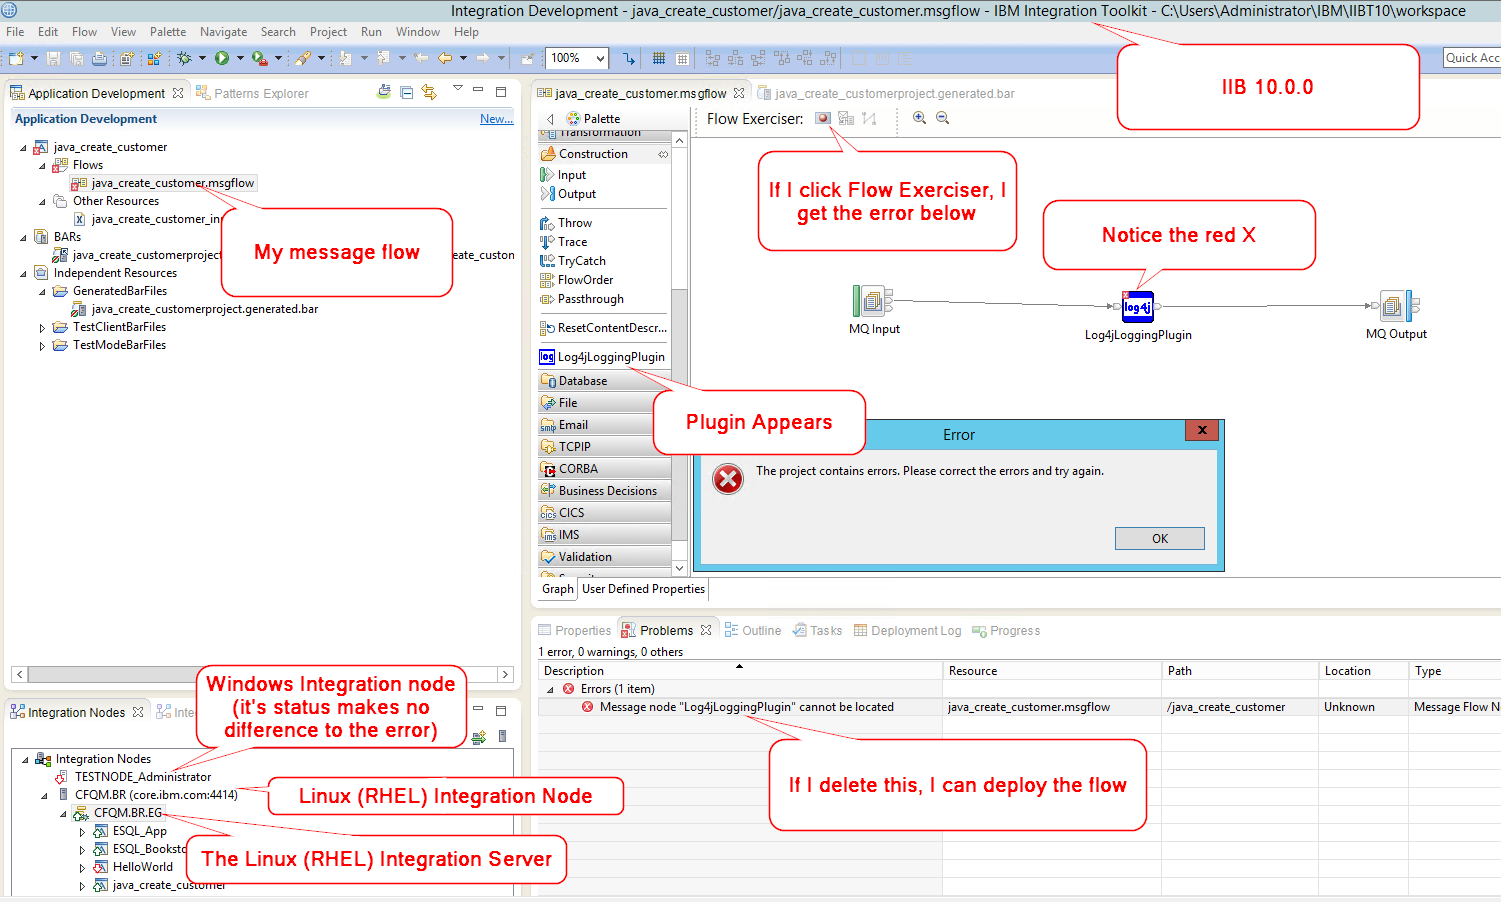
Task: Expand the TestClientBarFiles folder
Action: pyautogui.click(x=42, y=327)
